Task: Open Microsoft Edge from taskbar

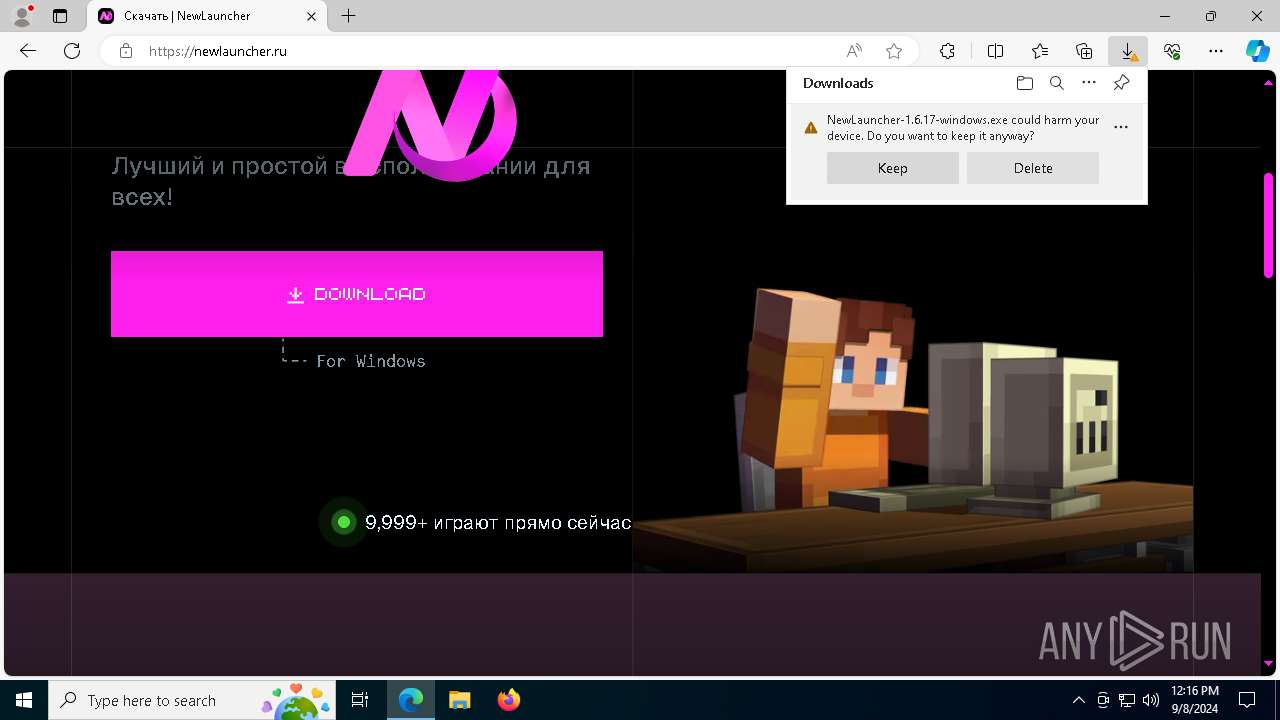Action: [411, 700]
